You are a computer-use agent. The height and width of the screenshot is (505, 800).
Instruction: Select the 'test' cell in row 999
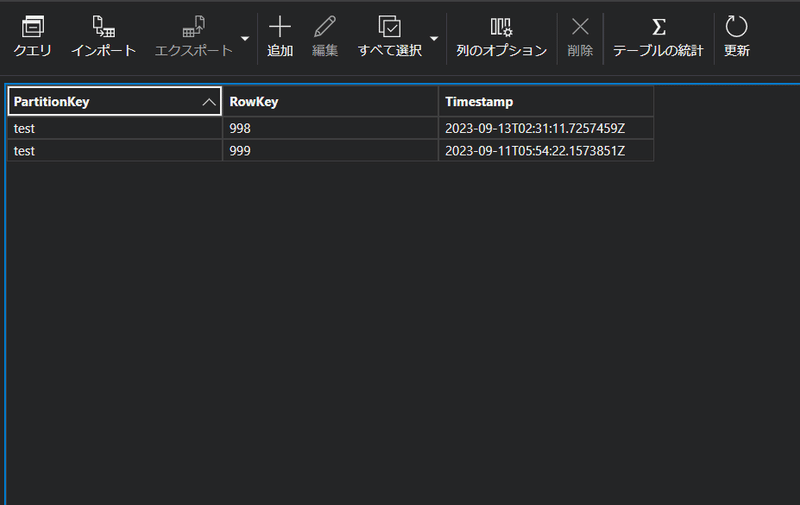pos(115,150)
